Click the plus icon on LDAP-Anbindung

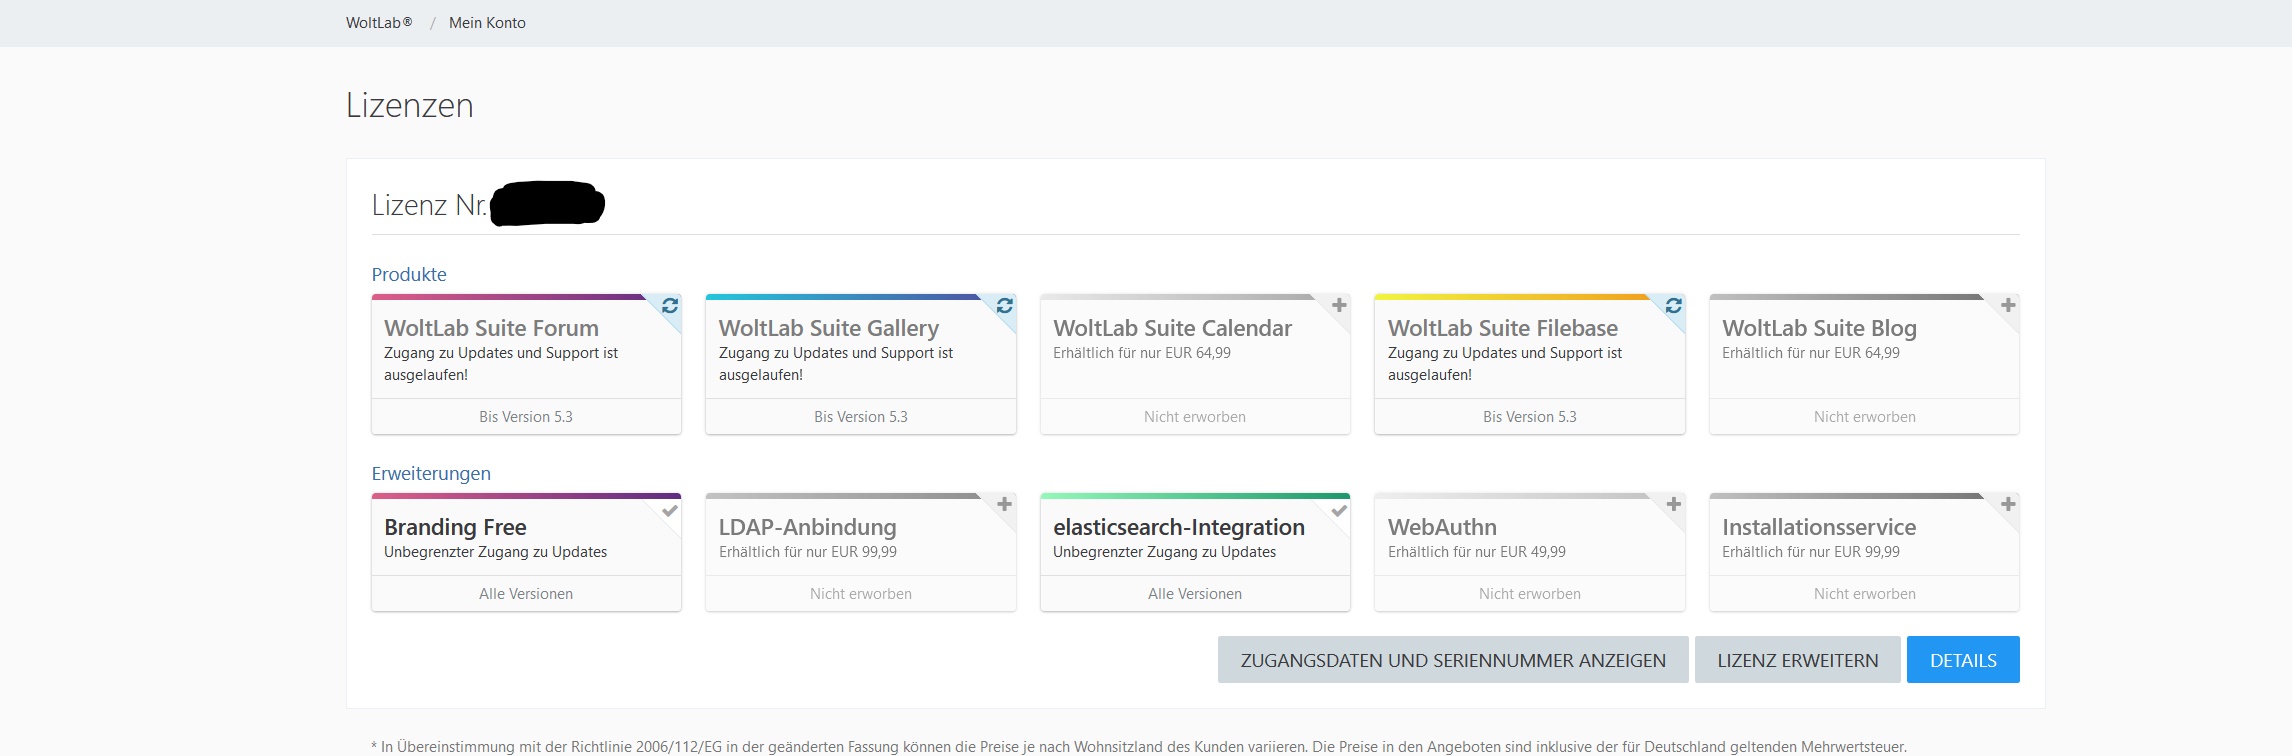point(1004,504)
